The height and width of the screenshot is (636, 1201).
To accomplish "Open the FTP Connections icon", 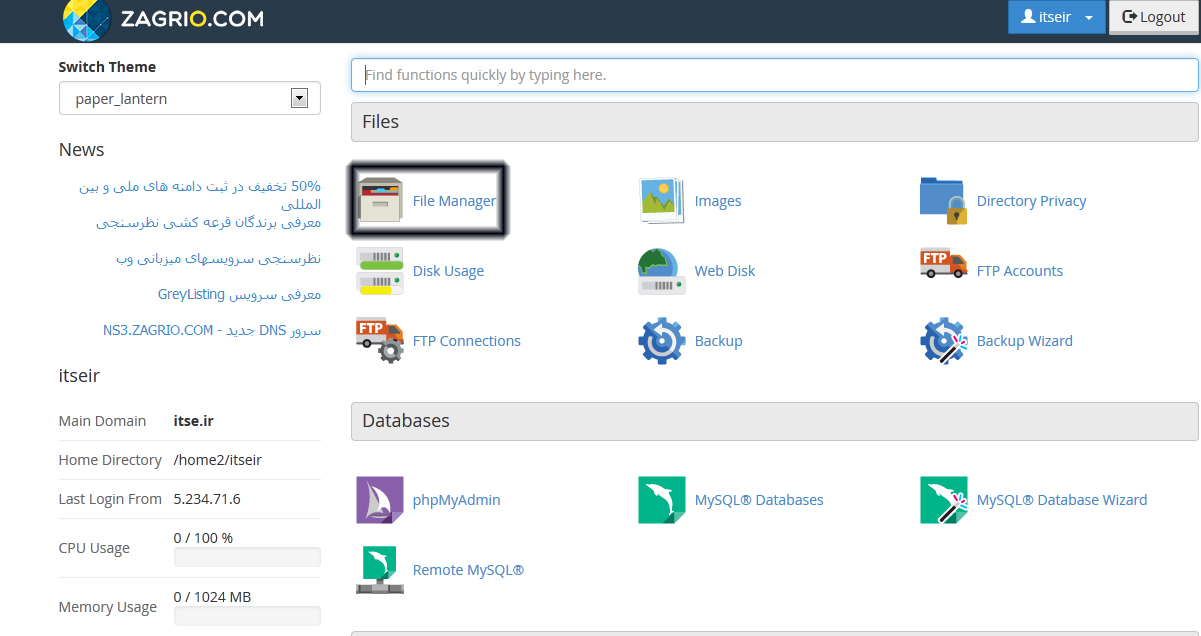I will coord(380,341).
